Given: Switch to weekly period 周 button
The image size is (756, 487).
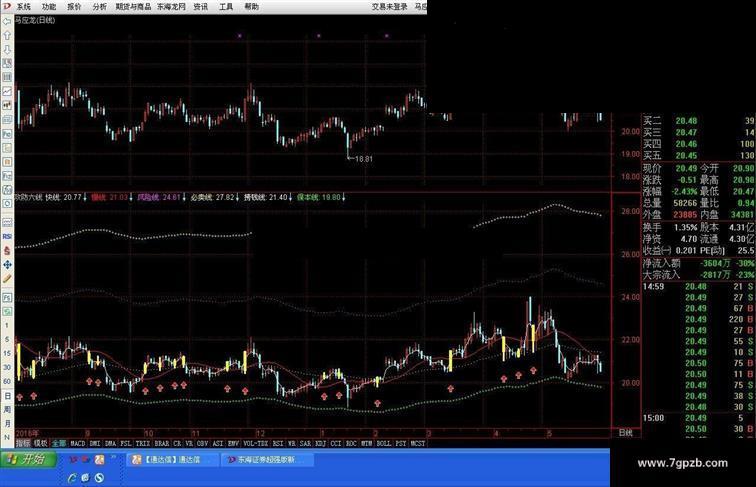Looking at the screenshot, I should click(x=7, y=409).
